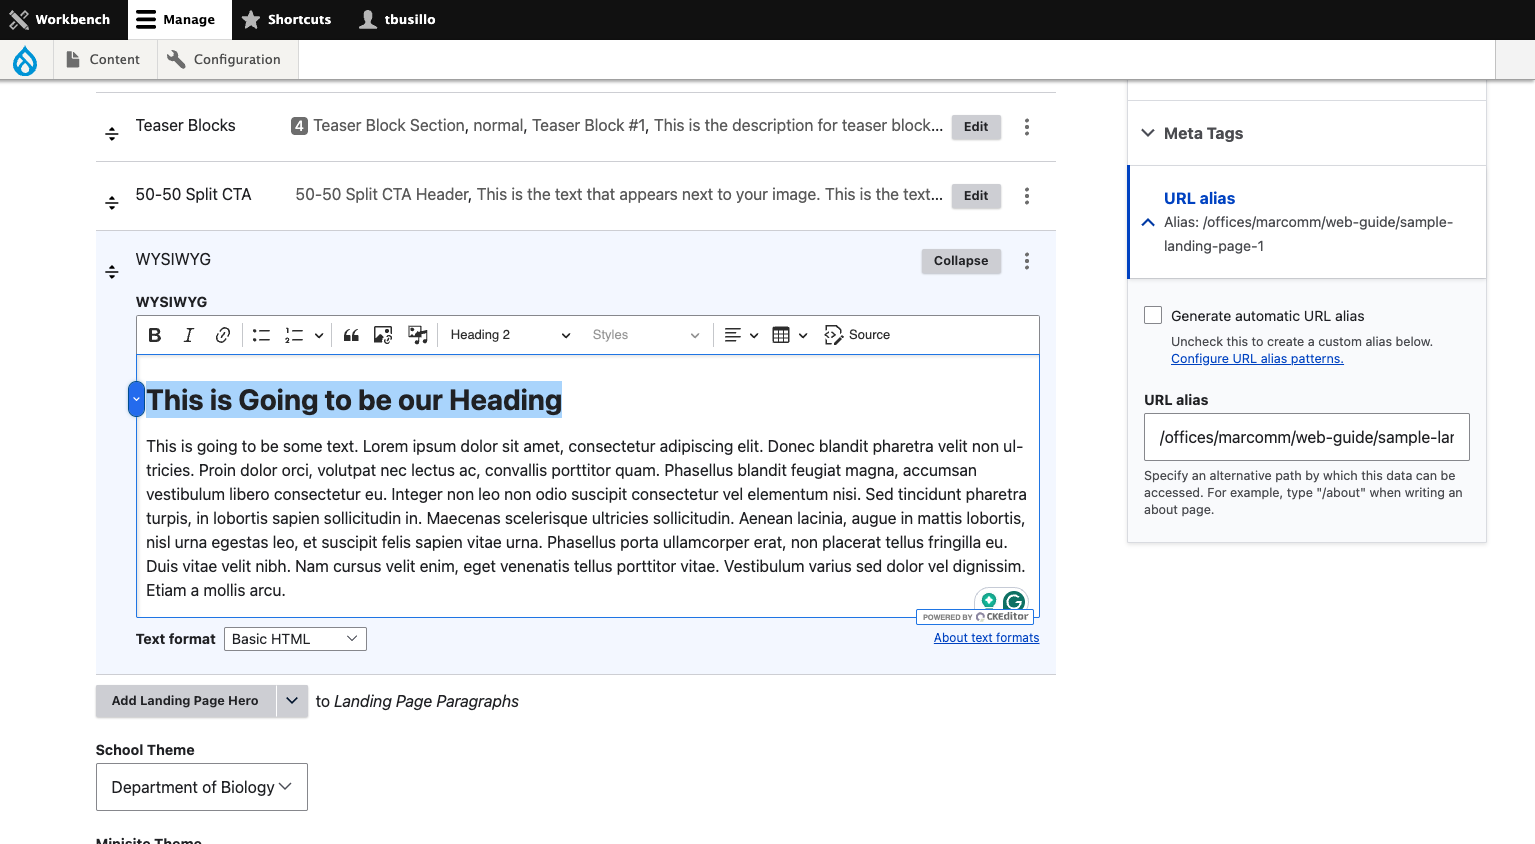Open the insert table tool
The height and width of the screenshot is (844, 1535).
point(790,335)
